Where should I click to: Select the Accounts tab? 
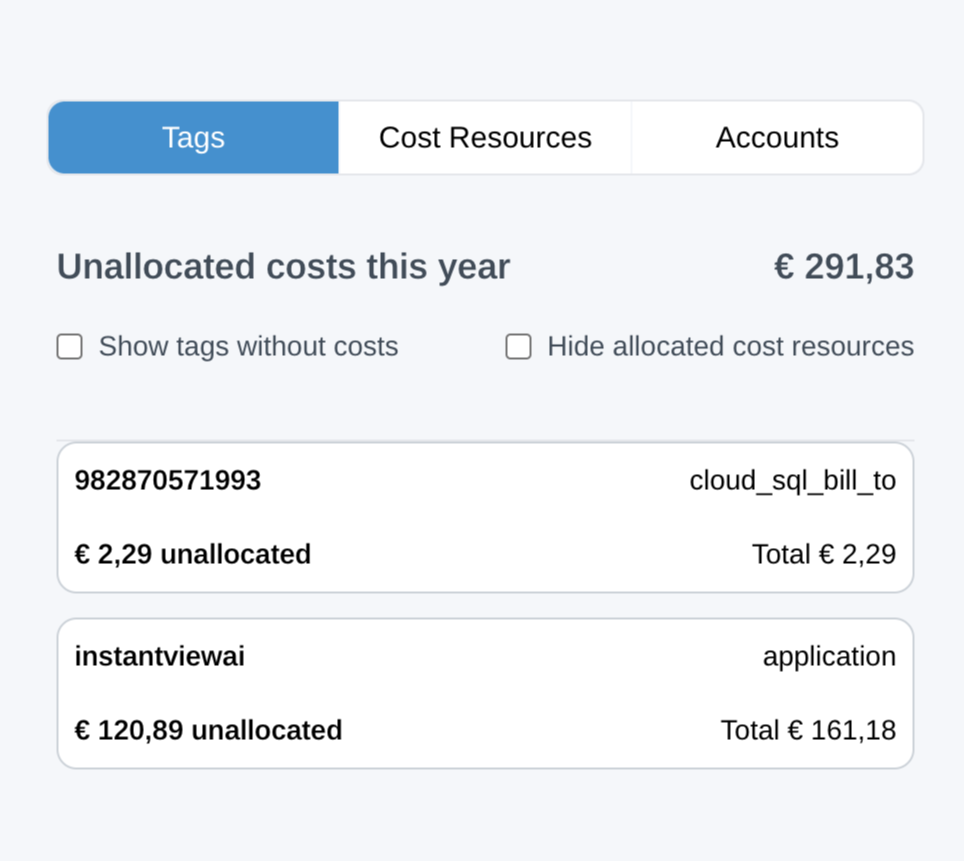click(777, 138)
